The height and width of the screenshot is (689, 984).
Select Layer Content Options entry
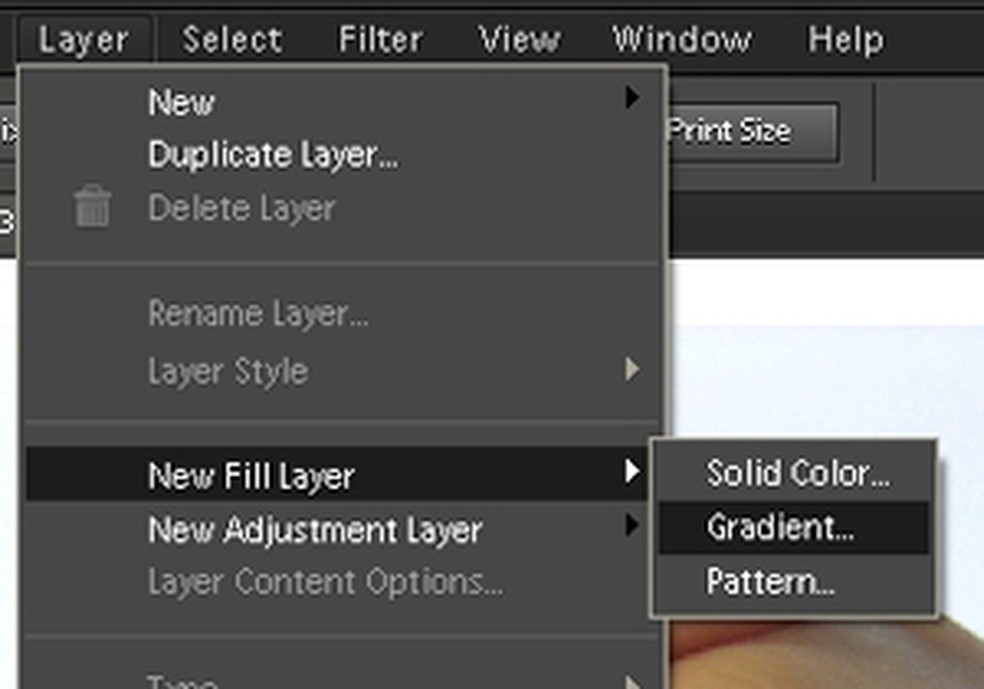coord(325,582)
